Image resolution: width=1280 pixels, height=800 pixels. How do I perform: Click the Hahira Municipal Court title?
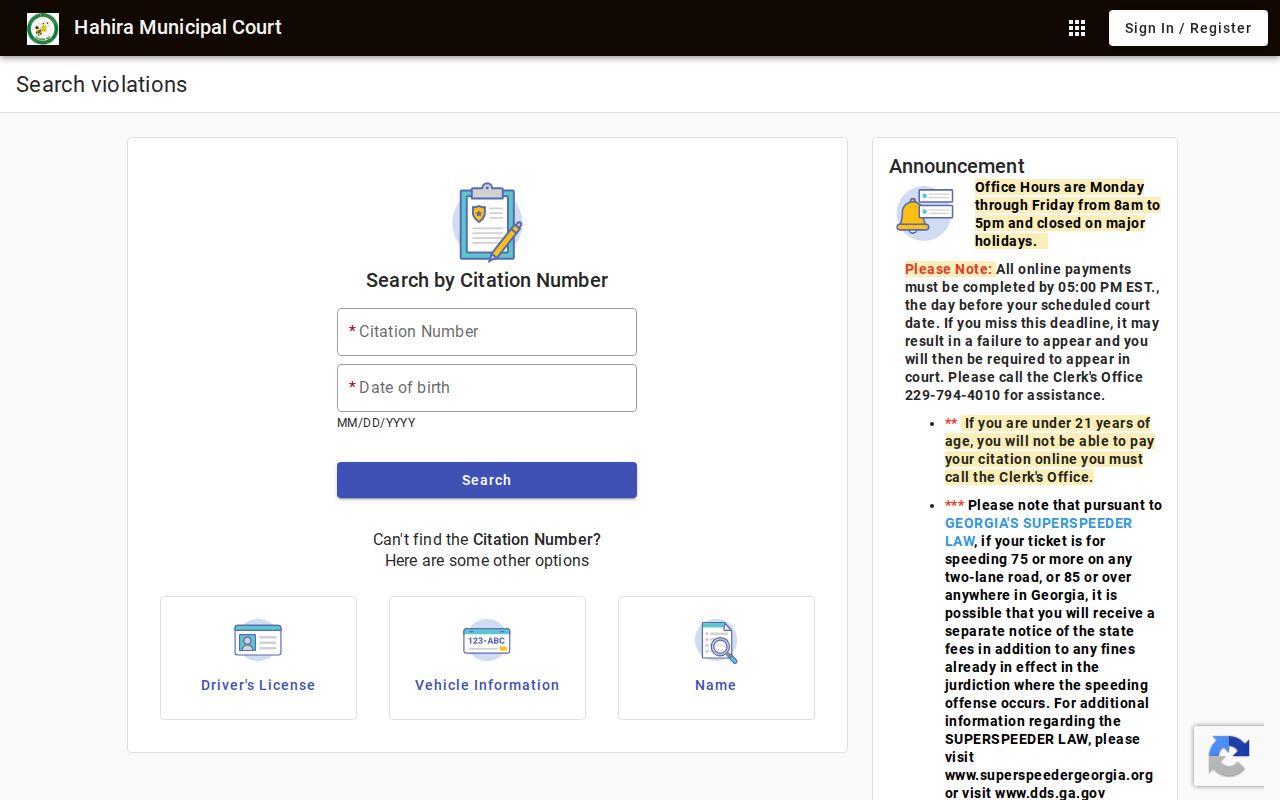[x=178, y=28]
